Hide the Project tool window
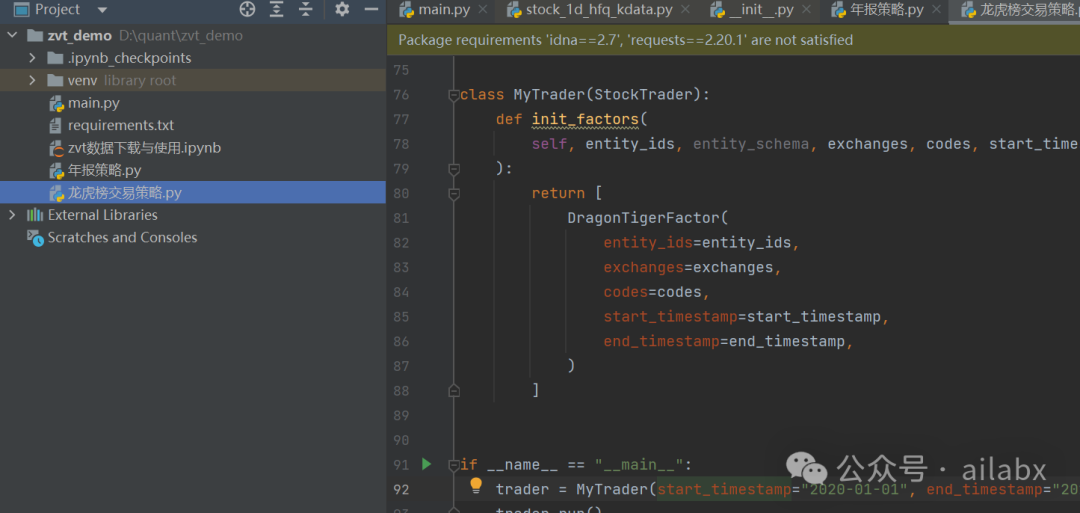Viewport: 1080px width, 513px height. pyautogui.click(x=371, y=10)
